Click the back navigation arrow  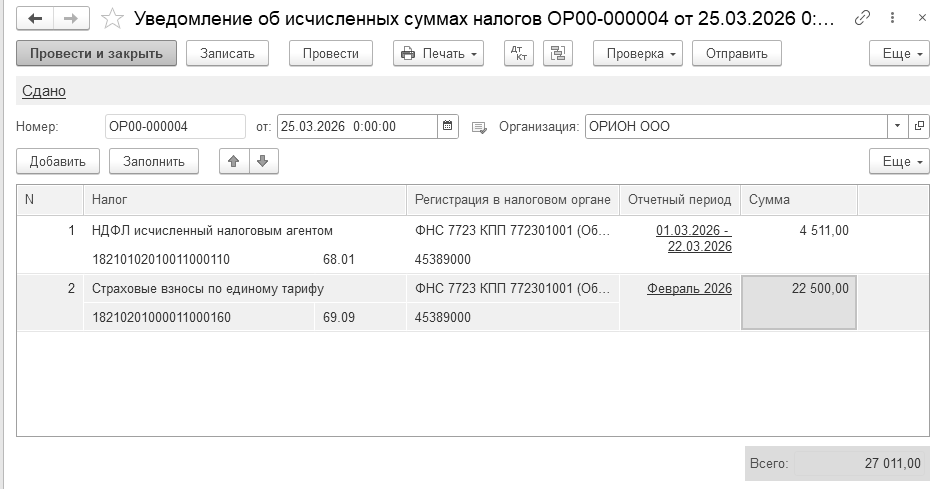pyautogui.click(x=35, y=18)
